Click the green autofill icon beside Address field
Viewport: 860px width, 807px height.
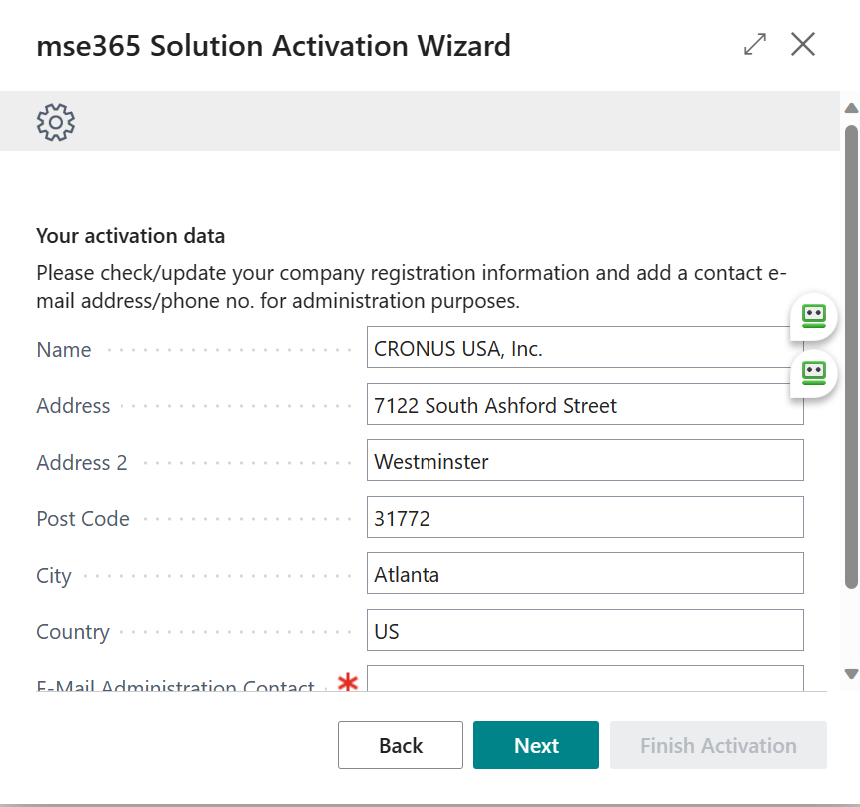coord(813,373)
